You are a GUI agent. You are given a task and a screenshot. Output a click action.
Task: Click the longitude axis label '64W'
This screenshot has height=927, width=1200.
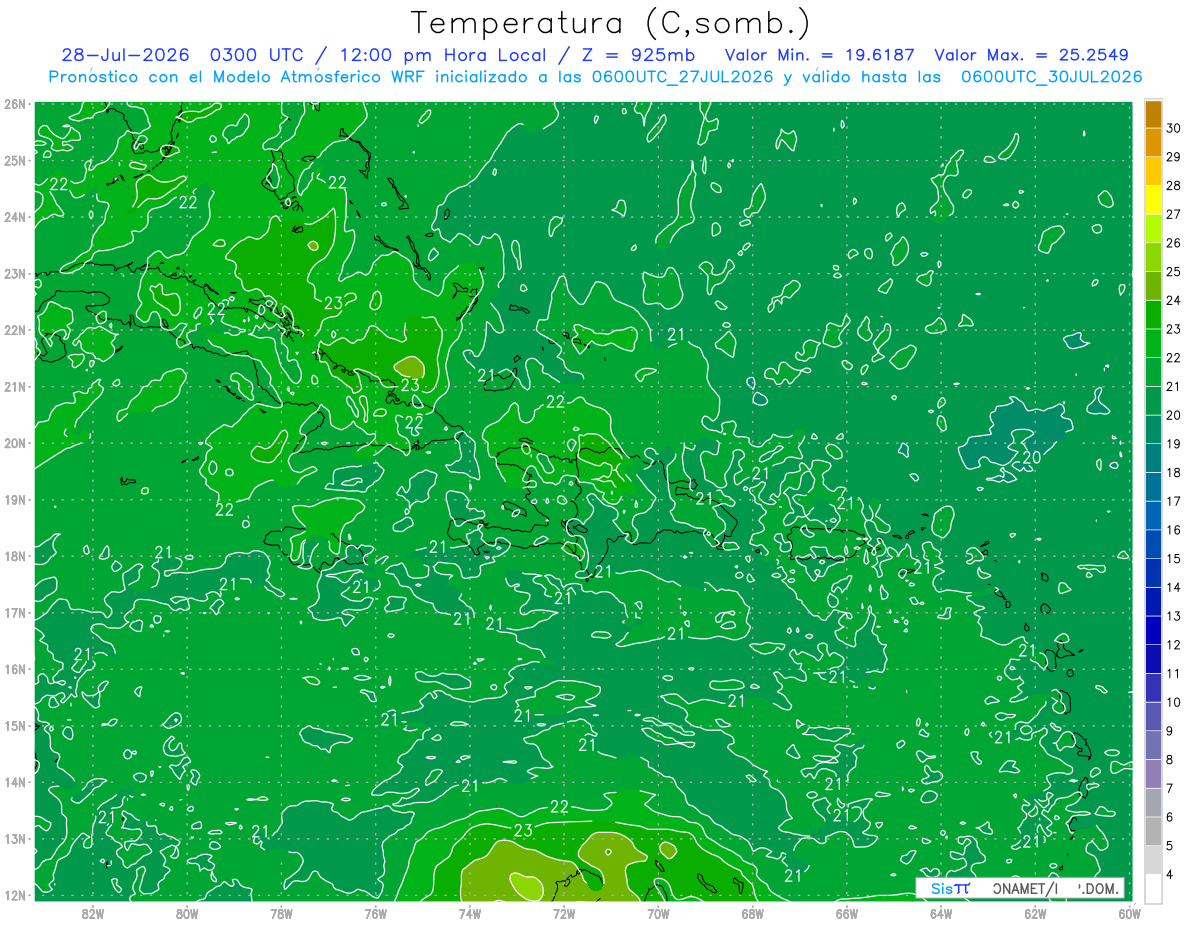coord(941,913)
